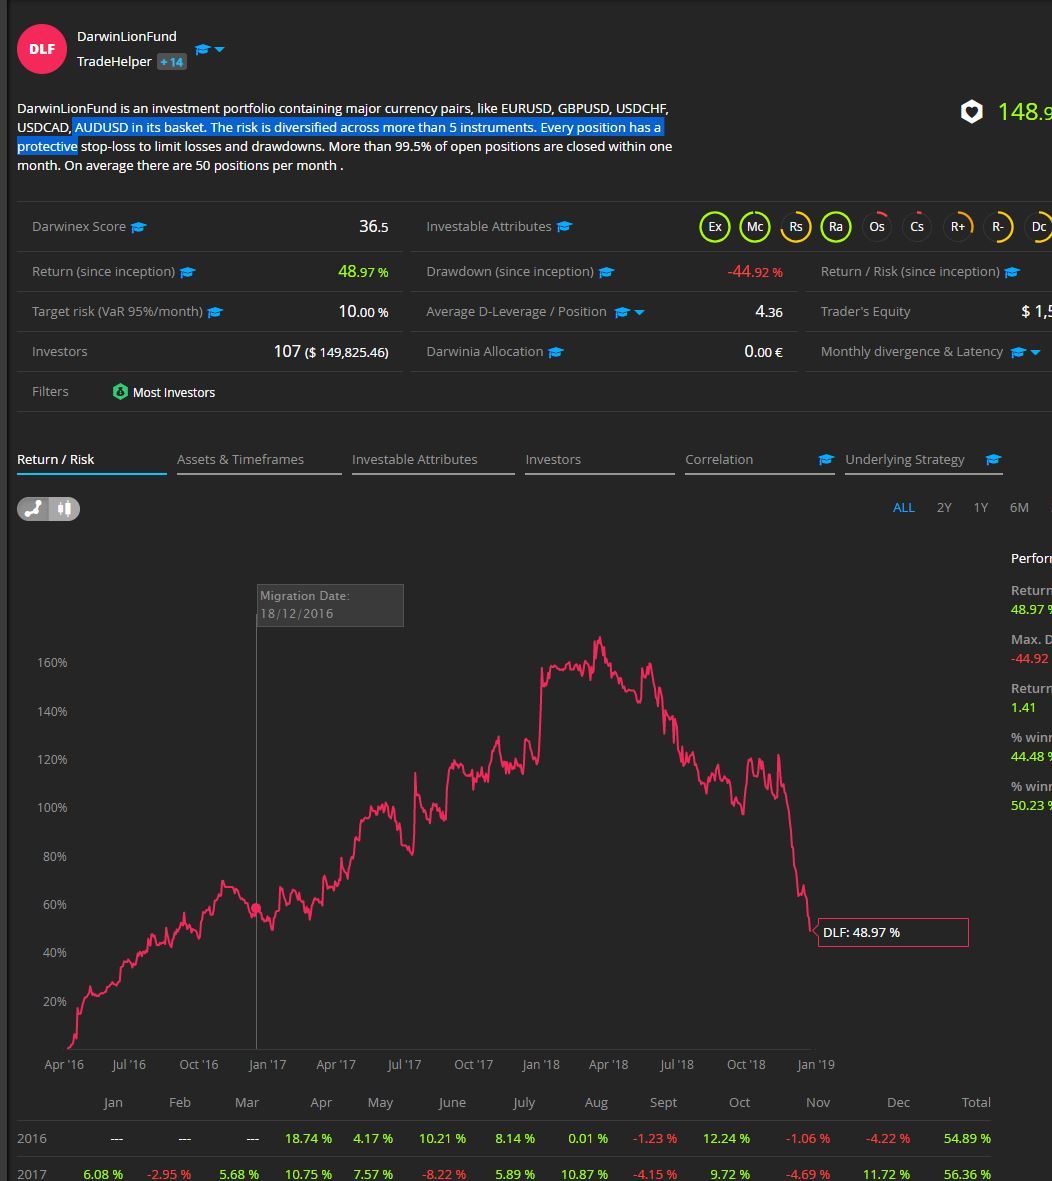This screenshot has height=1181, width=1052.
Task: Click the 4.36 D-Leverage value
Action: click(x=769, y=312)
